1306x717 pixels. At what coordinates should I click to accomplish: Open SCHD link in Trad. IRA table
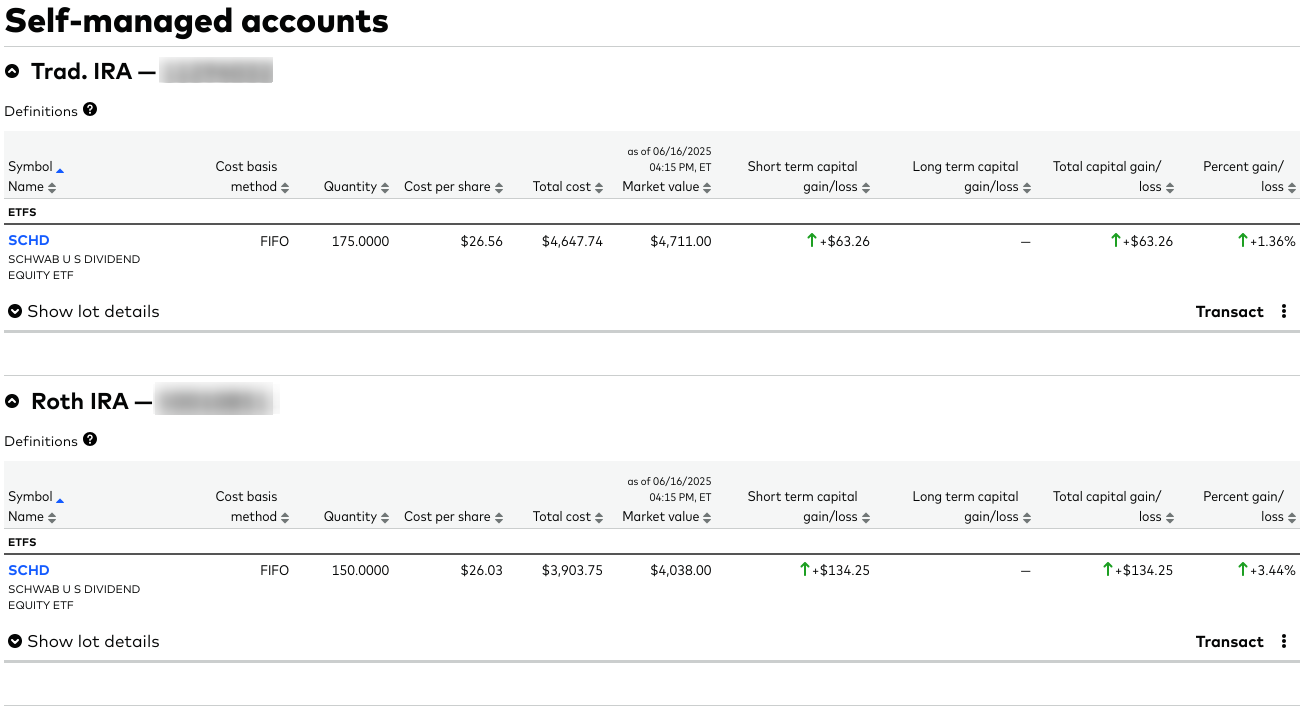pos(29,240)
